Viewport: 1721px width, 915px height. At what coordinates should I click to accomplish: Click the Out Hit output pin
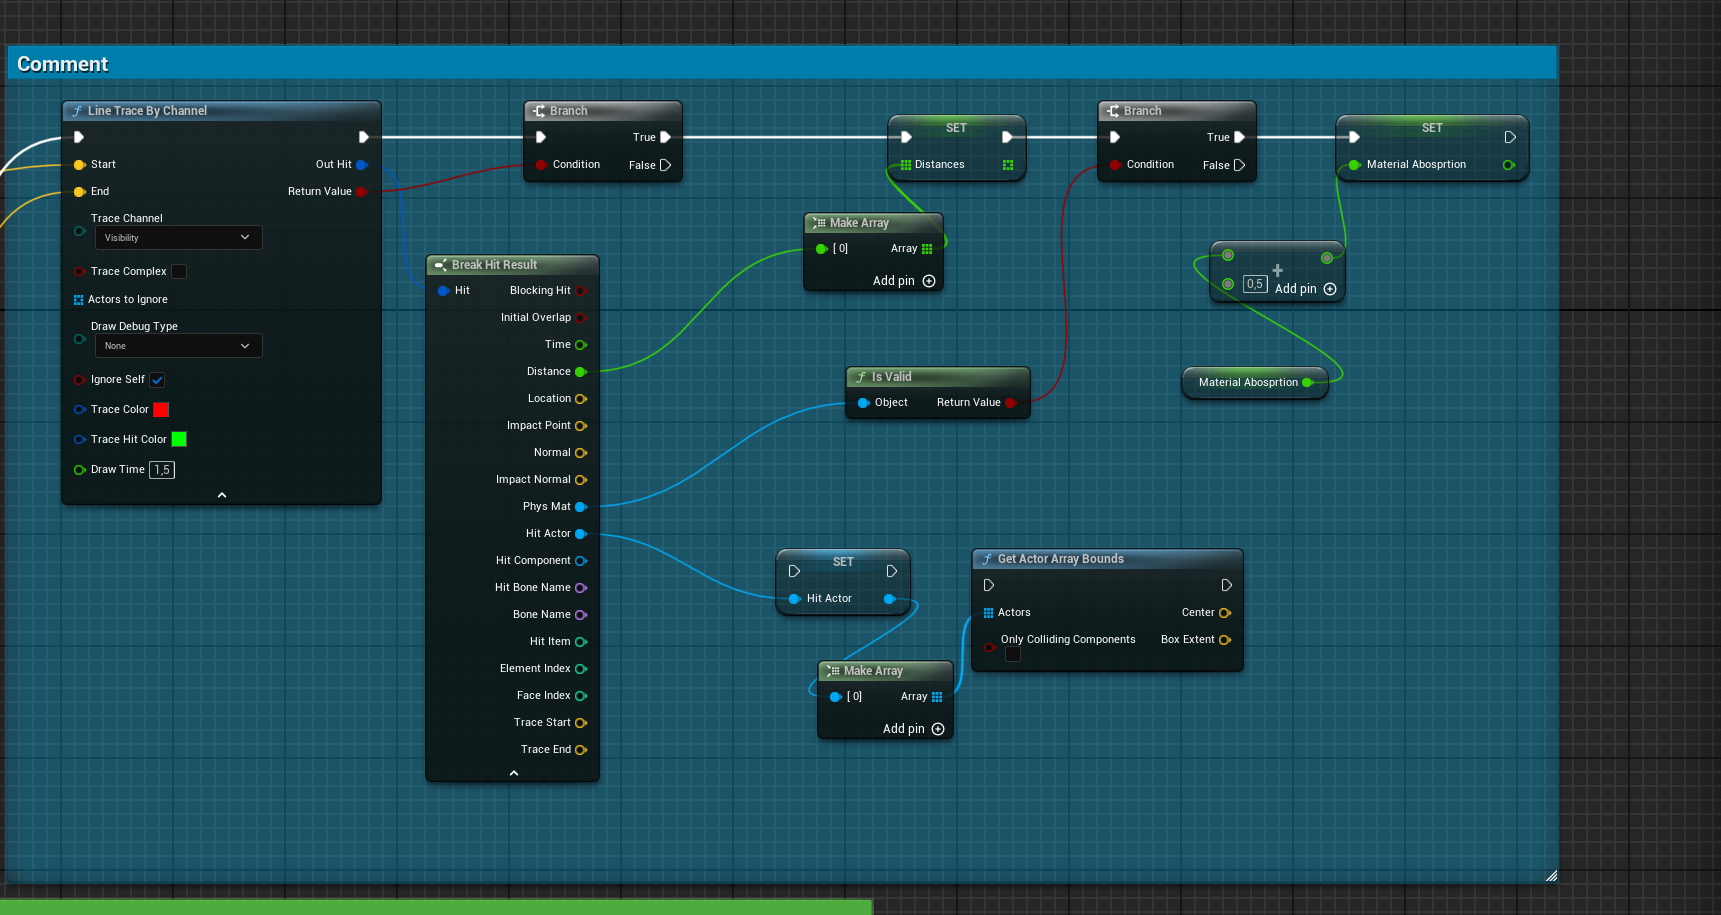click(x=361, y=165)
